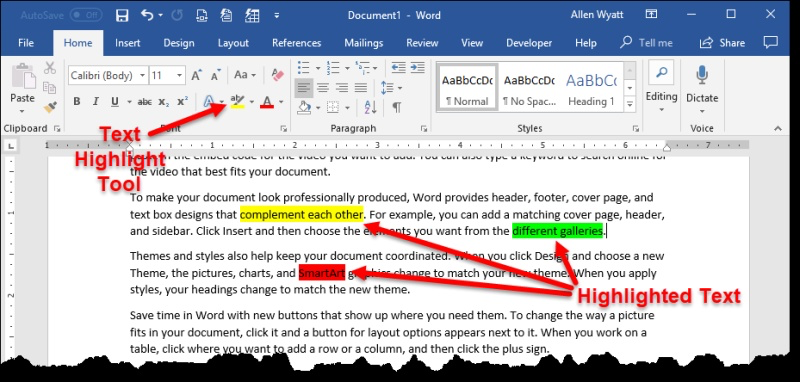
Task: Apply the No Spacing style
Action: pyautogui.click(x=529, y=87)
